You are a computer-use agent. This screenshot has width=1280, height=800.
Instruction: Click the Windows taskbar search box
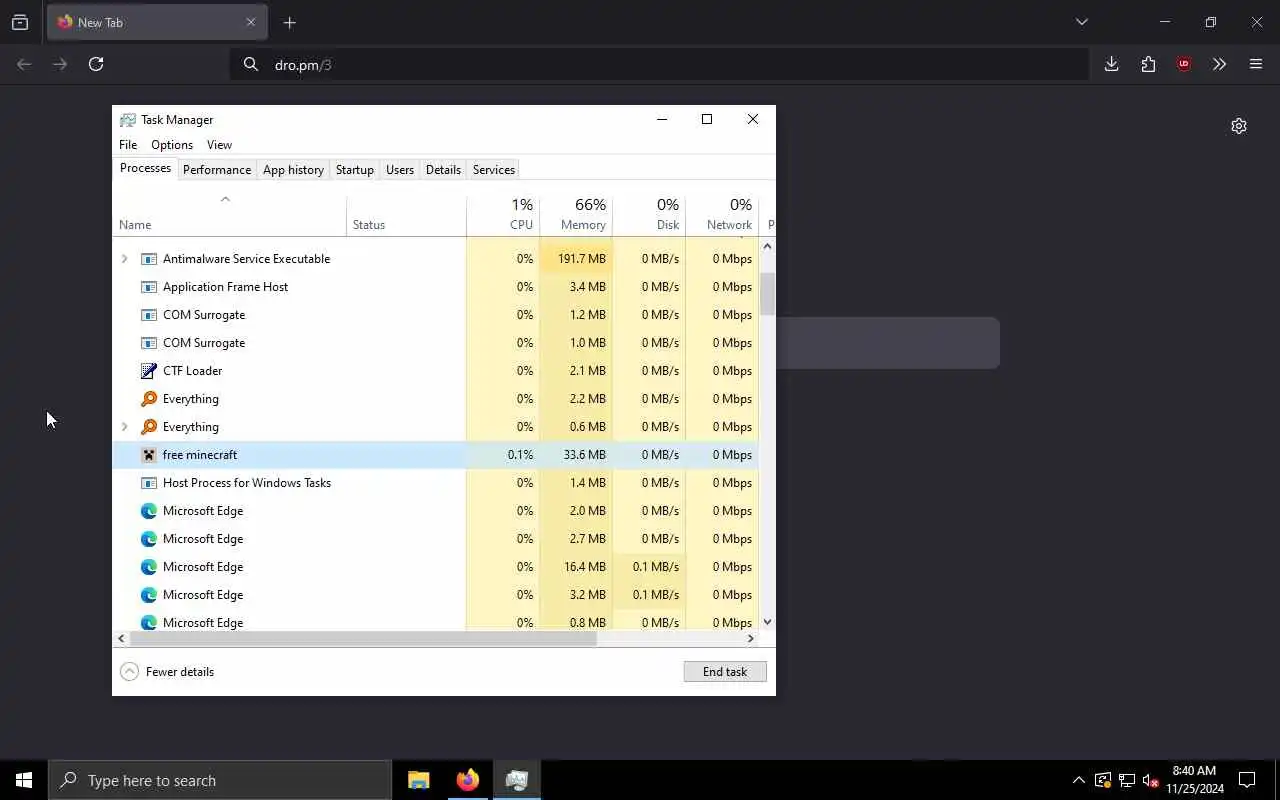click(220, 780)
